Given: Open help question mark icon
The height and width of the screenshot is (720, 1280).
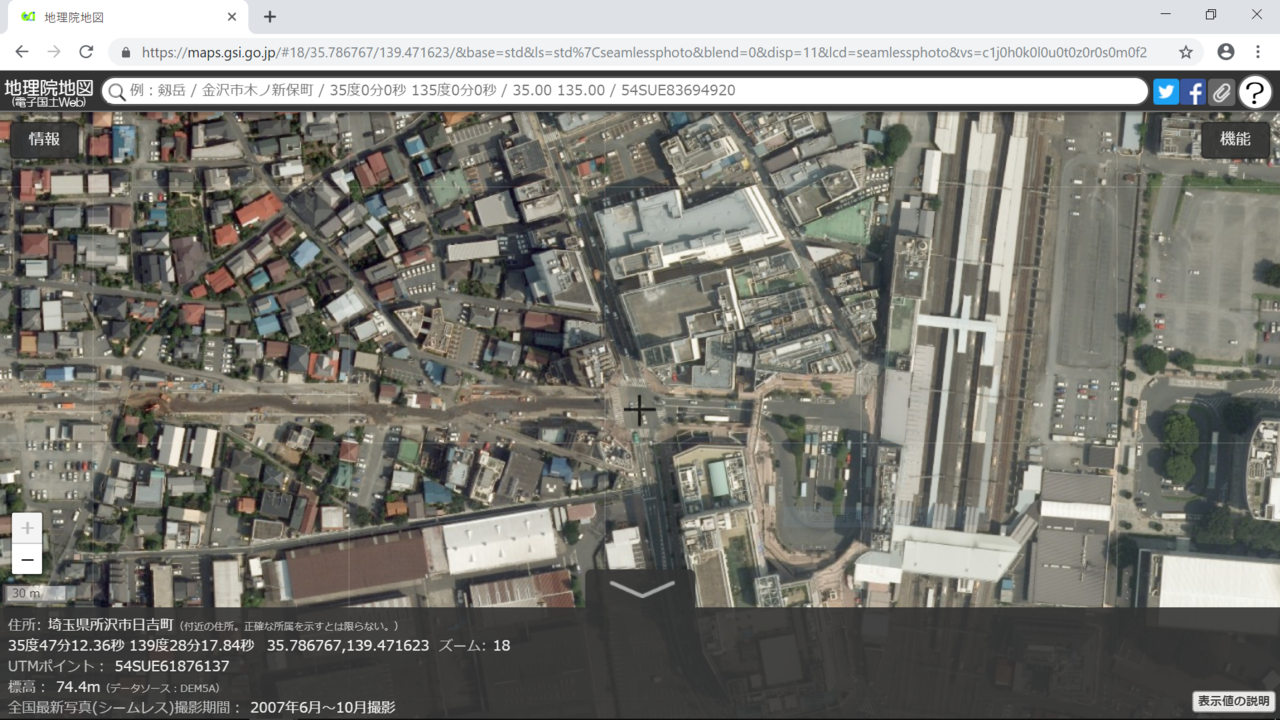Looking at the screenshot, I should (1255, 92).
